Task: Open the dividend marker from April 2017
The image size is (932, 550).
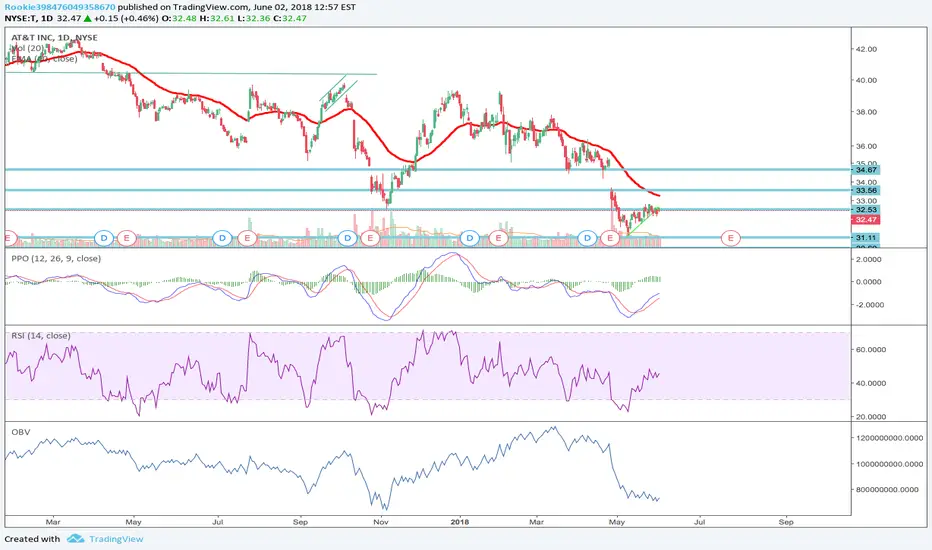Action: pyautogui.click(x=104, y=238)
